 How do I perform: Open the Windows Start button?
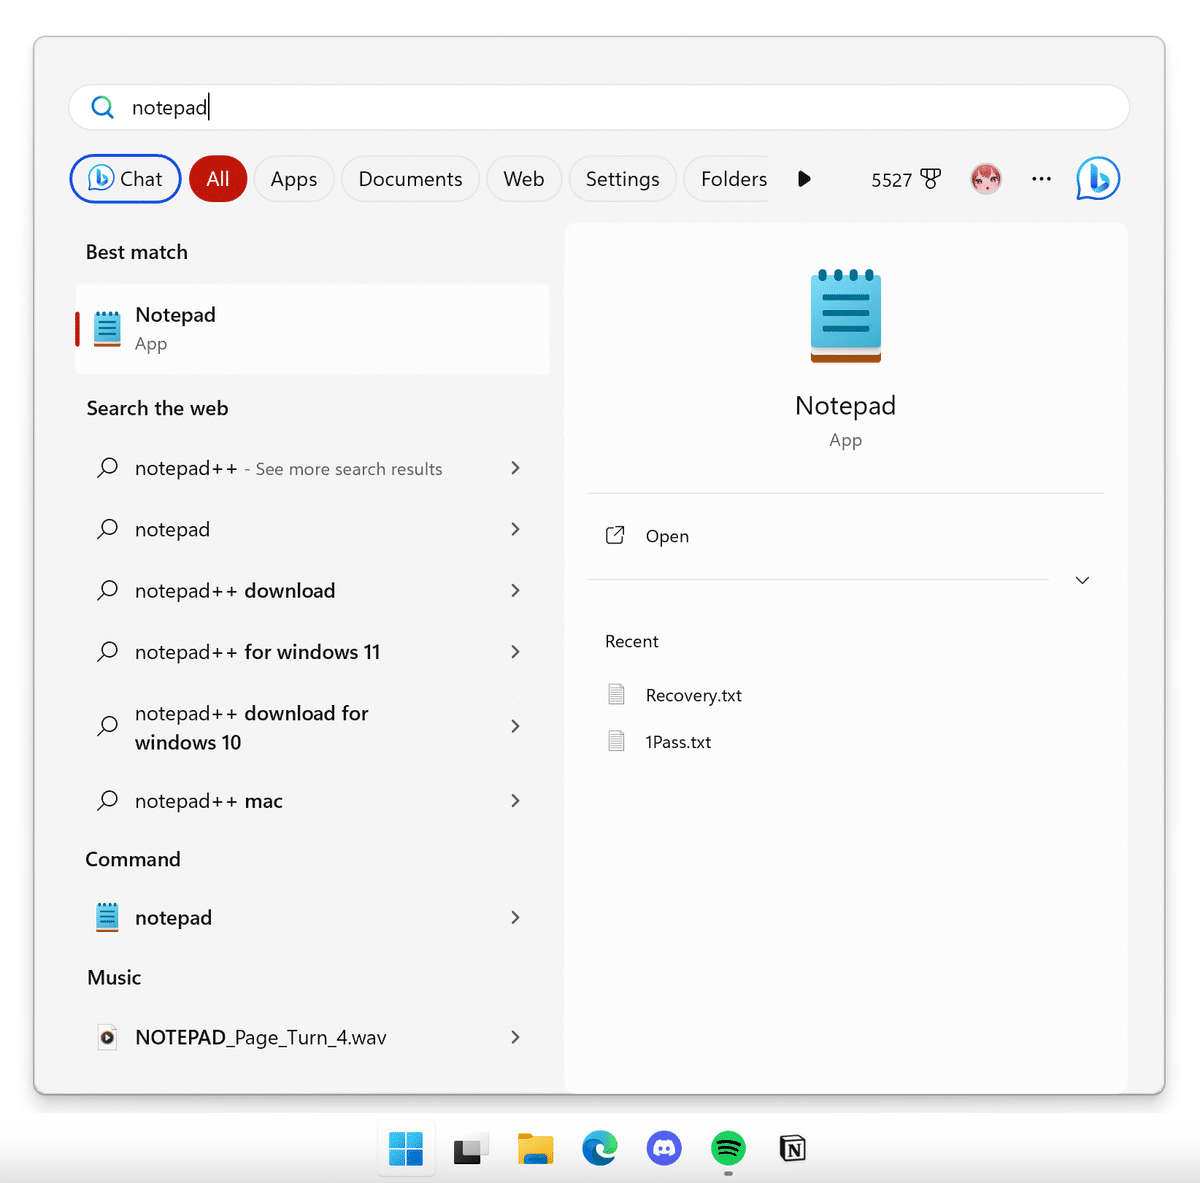(406, 1149)
